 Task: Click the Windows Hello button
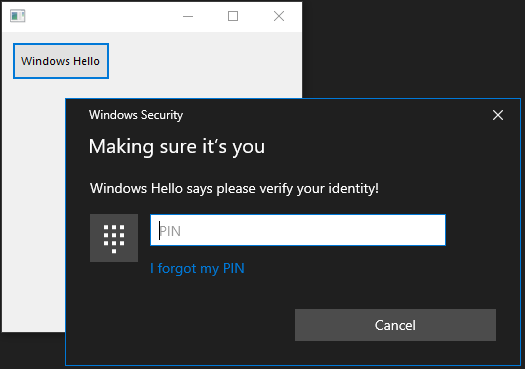click(61, 61)
